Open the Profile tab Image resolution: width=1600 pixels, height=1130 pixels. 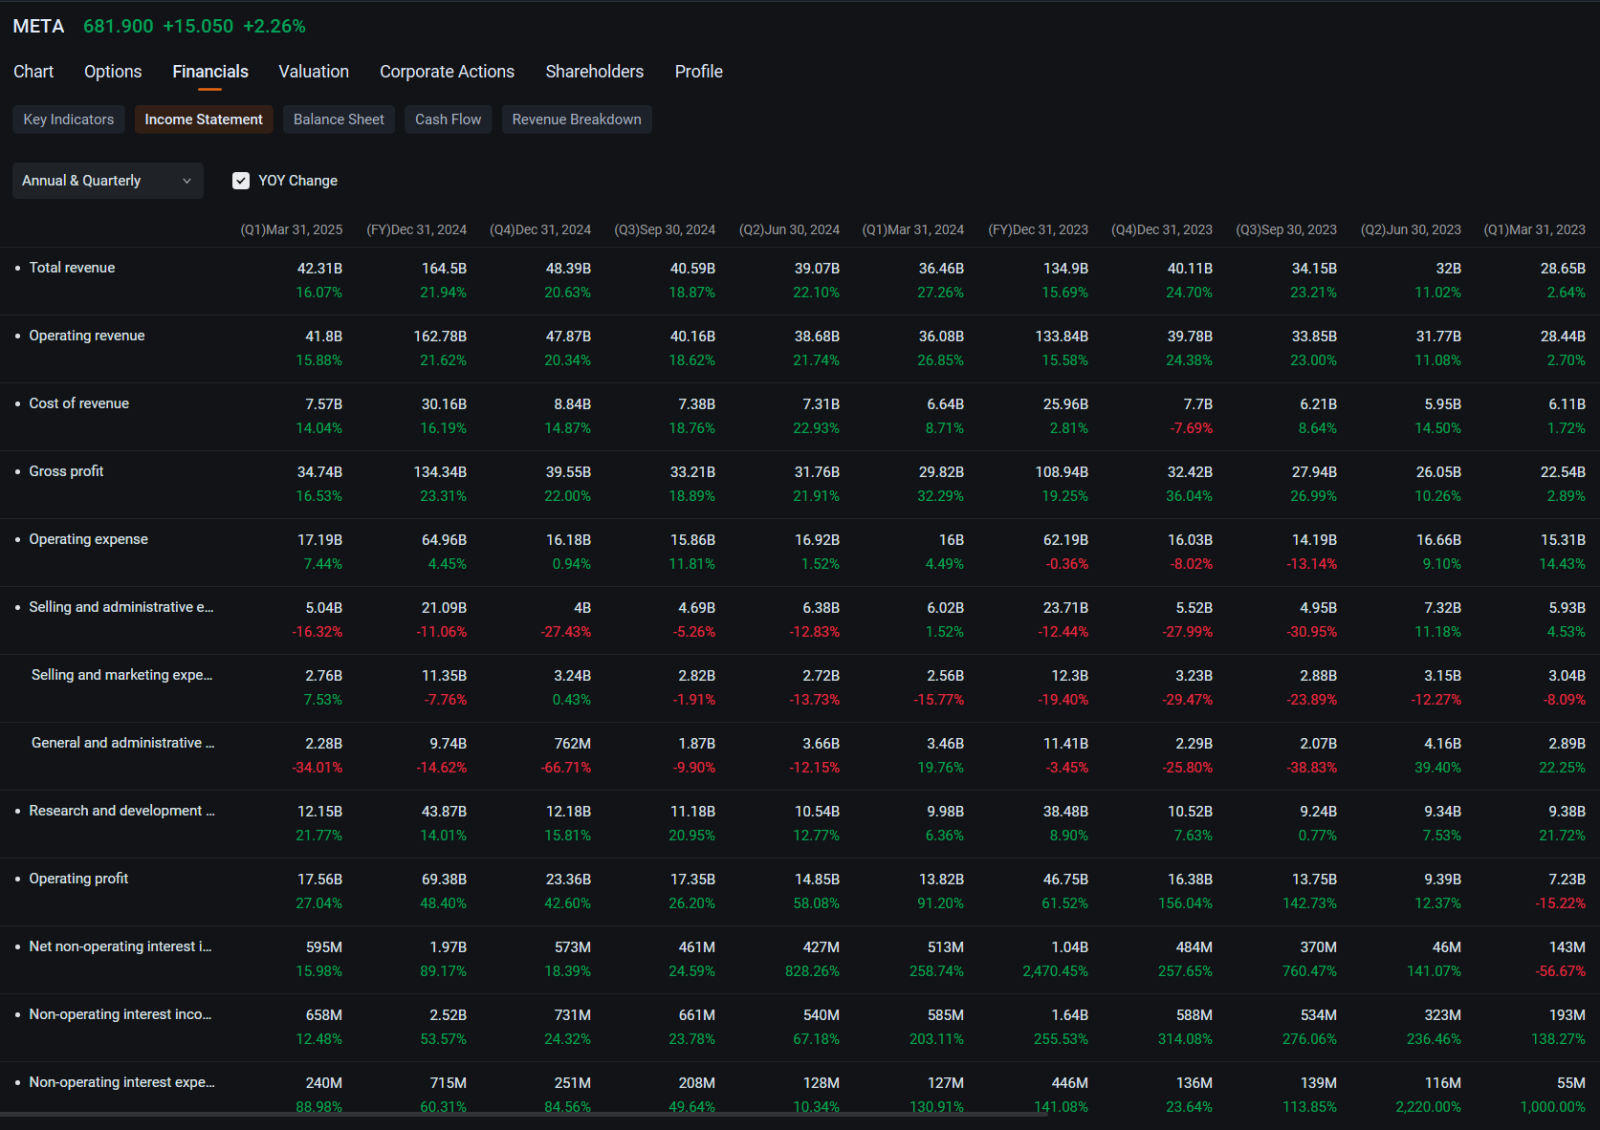point(699,72)
